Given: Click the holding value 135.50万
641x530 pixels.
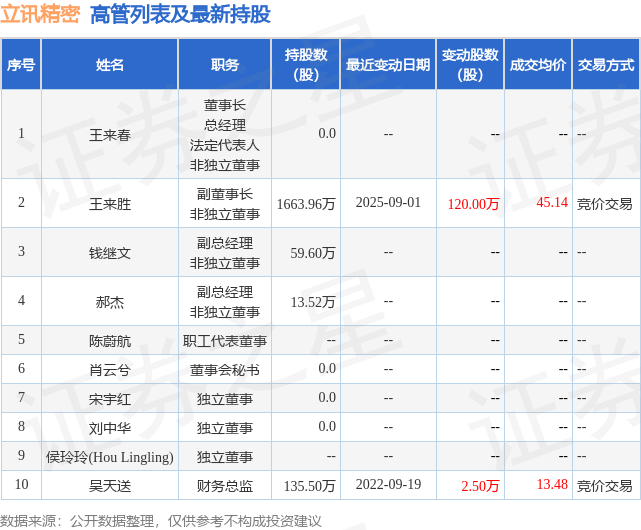Looking at the screenshot, I should [309, 486].
